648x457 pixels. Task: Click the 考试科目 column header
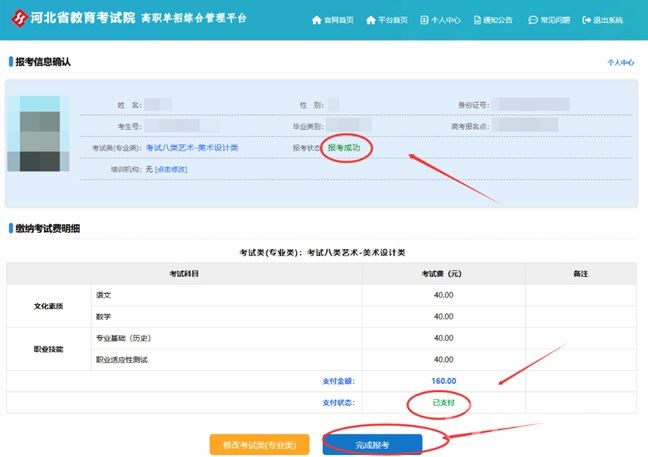(184, 274)
